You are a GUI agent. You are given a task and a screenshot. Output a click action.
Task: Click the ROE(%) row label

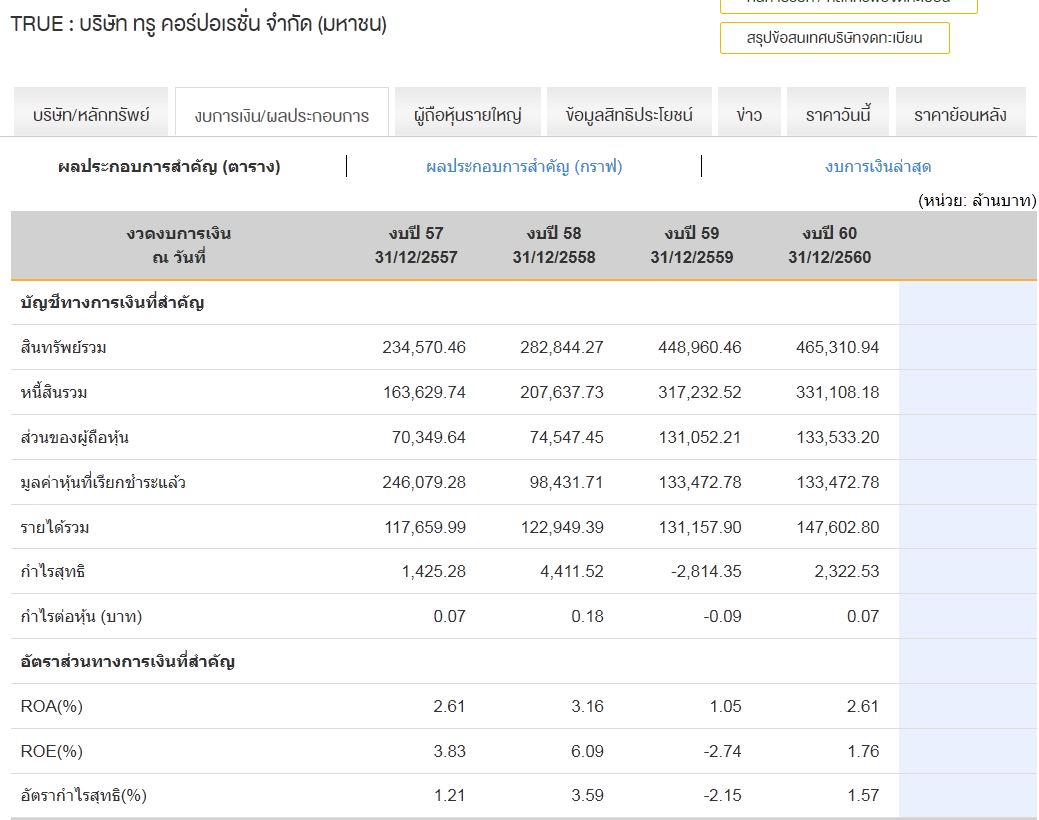click(x=52, y=752)
